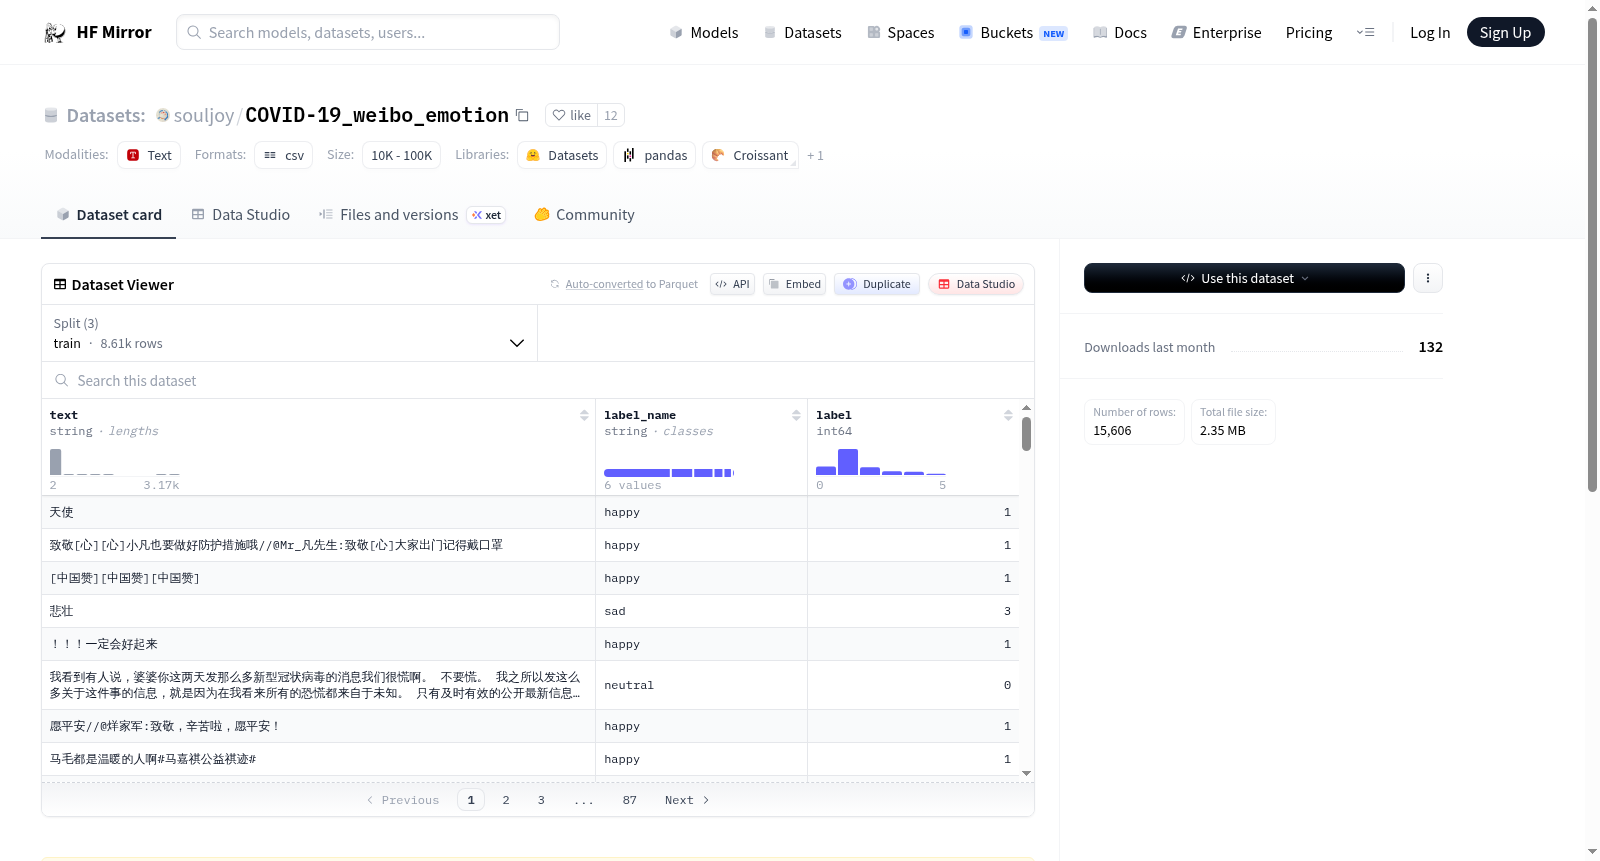Show the +1 more libraries
Image resolution: width=1600 pixels, height=861 pixels.
815,155
